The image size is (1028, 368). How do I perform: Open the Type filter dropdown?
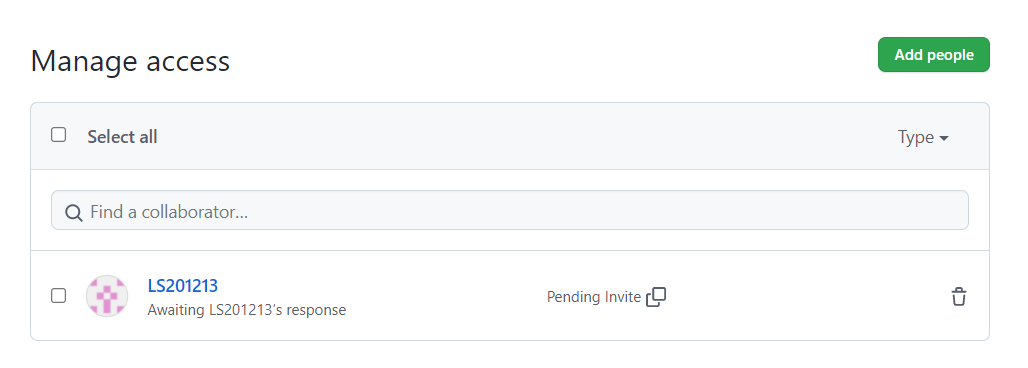click(x=923, y=137)
